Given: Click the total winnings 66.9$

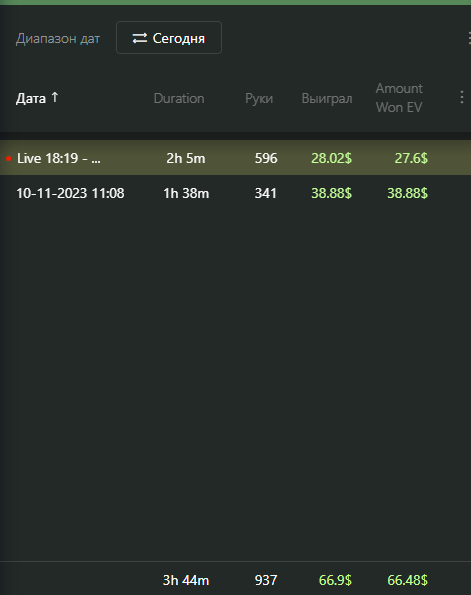Looking at the screenshot, I should [335, 580].
